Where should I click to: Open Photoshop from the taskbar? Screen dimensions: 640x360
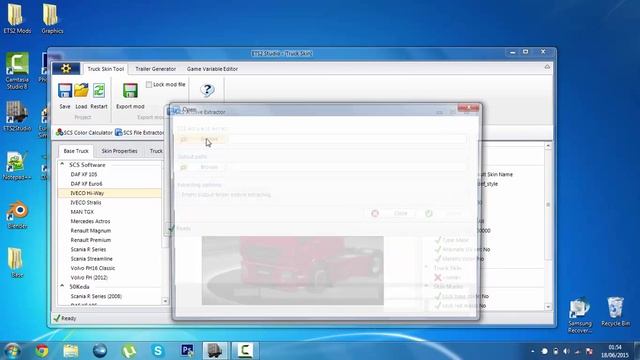[x=187, y=351]
